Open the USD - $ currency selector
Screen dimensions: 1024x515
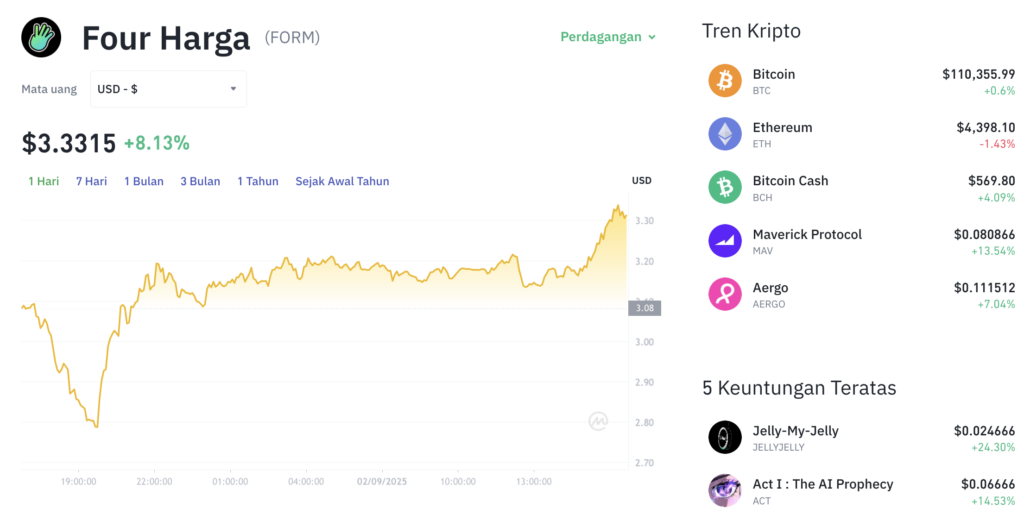click(x=168, y=89)
